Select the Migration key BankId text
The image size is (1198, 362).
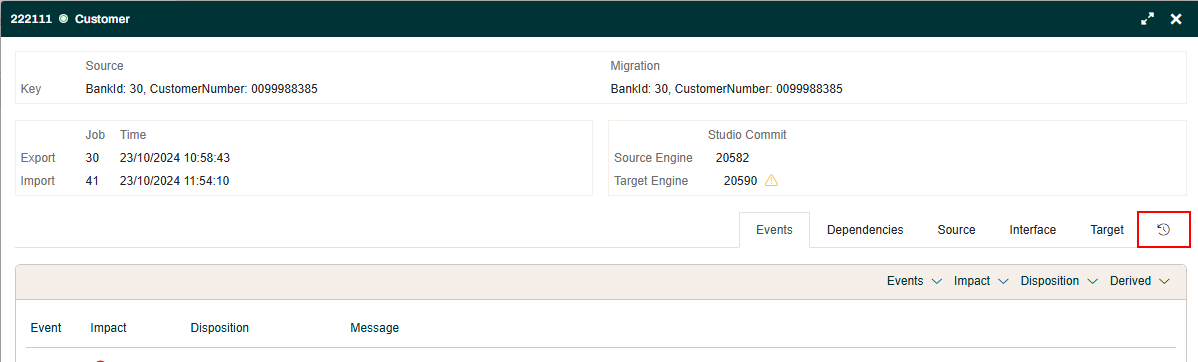(x=727, y=89)
